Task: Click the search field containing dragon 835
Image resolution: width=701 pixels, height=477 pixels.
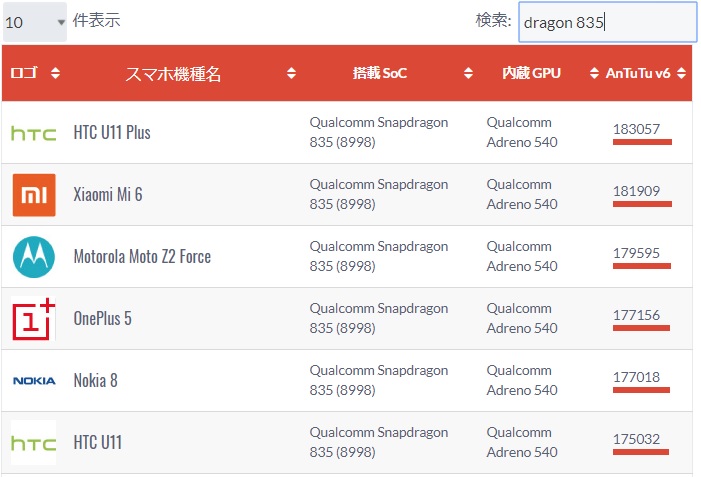Action: point(607,22)
